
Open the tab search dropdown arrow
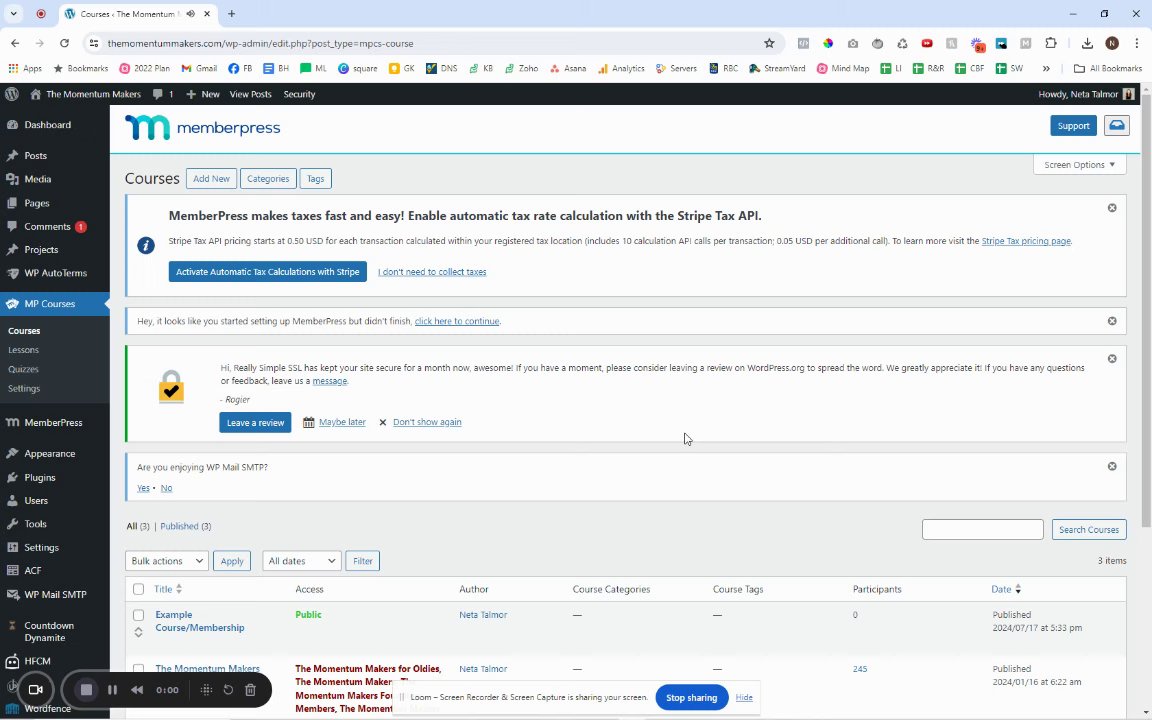point(13,13)
